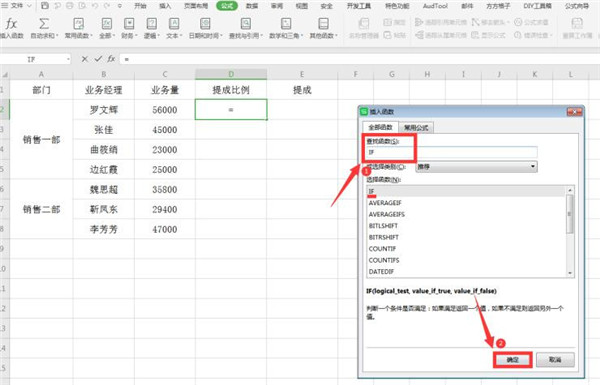This screenshot has width=600, height=385.
Task: Click Evaluate Formula (公式求值) icon
Action: tap(518, 22)
